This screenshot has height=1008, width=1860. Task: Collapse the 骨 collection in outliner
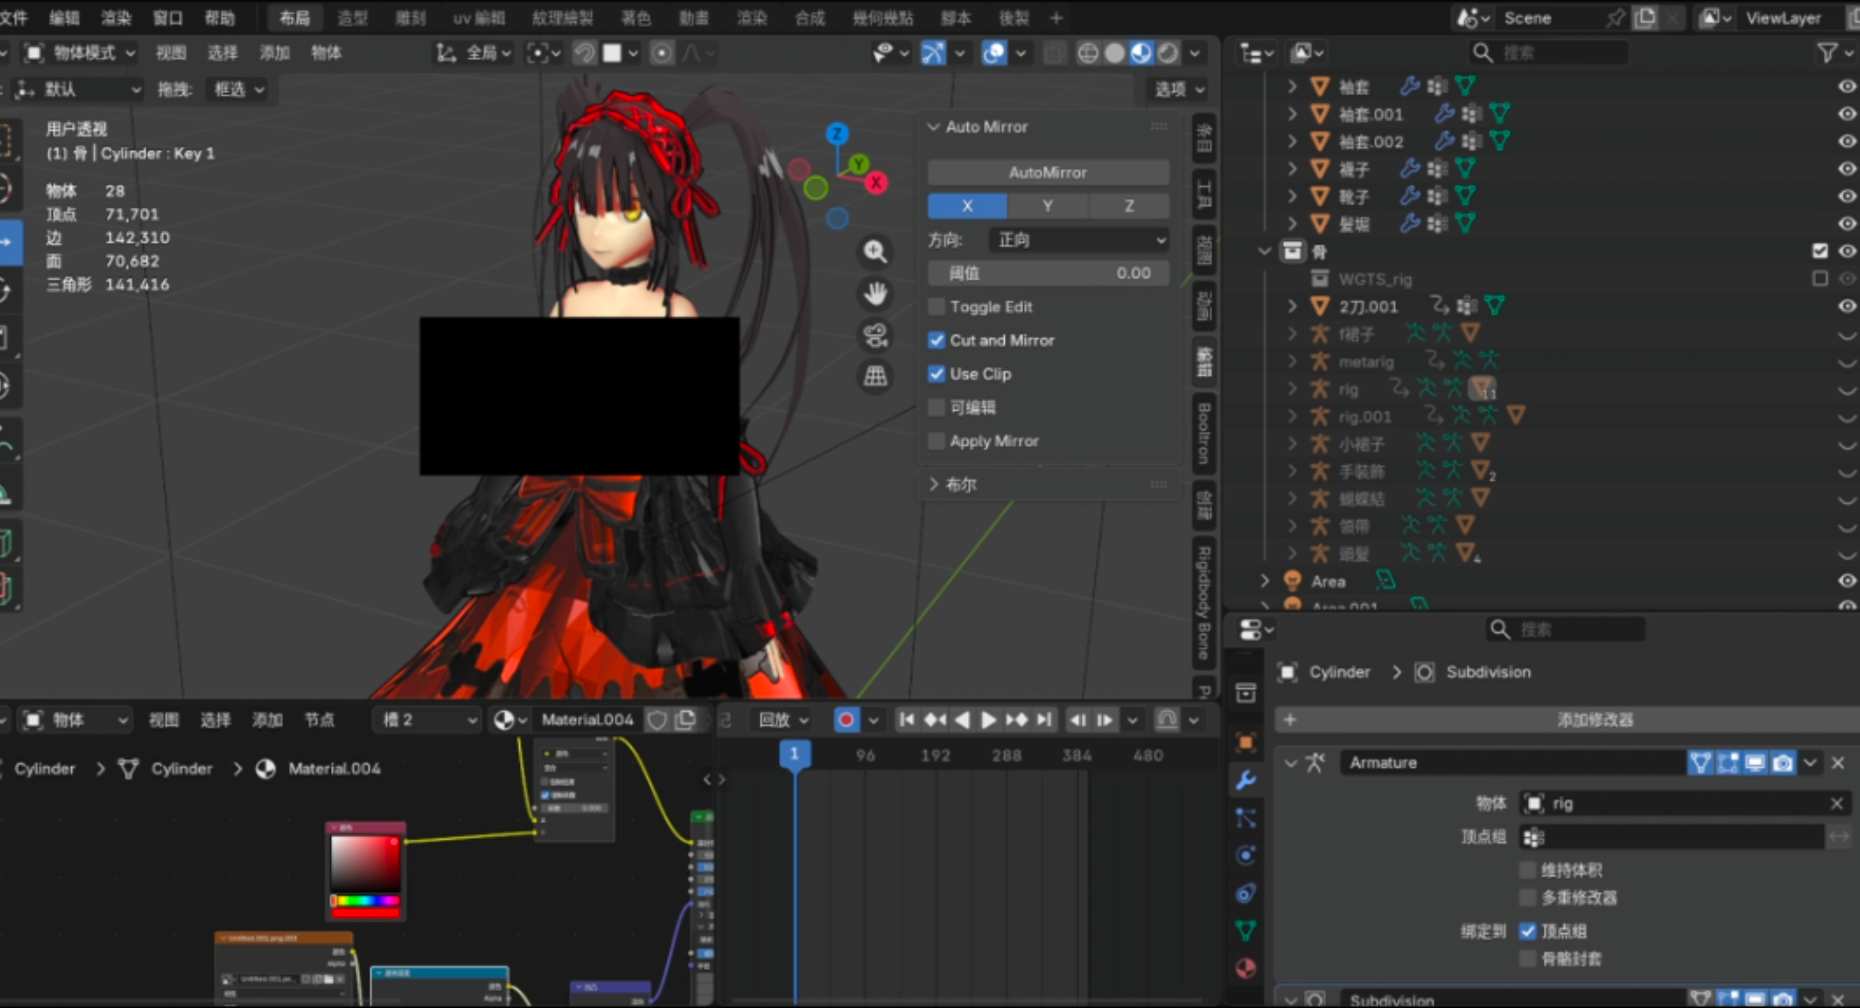coord(1265,251)
